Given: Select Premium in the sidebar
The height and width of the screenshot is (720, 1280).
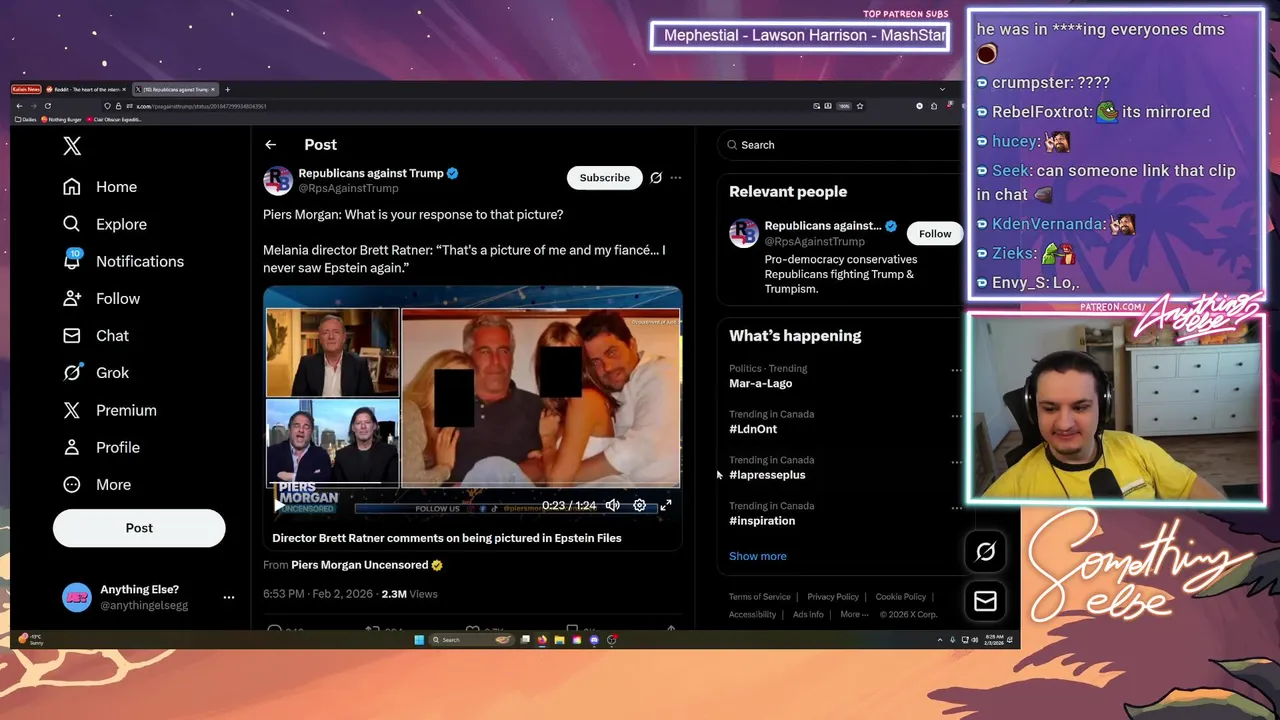Looking at the screenshot, I should pos(109,410).
